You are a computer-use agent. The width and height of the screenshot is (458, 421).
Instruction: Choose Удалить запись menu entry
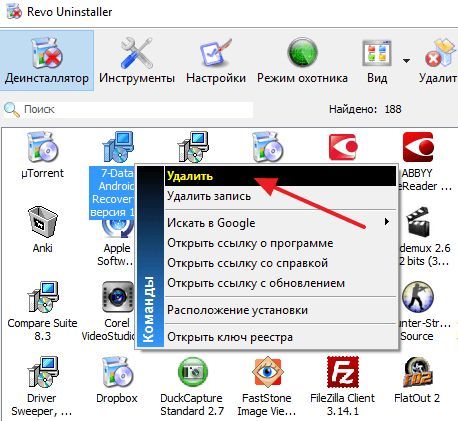(x=280, y=196)
